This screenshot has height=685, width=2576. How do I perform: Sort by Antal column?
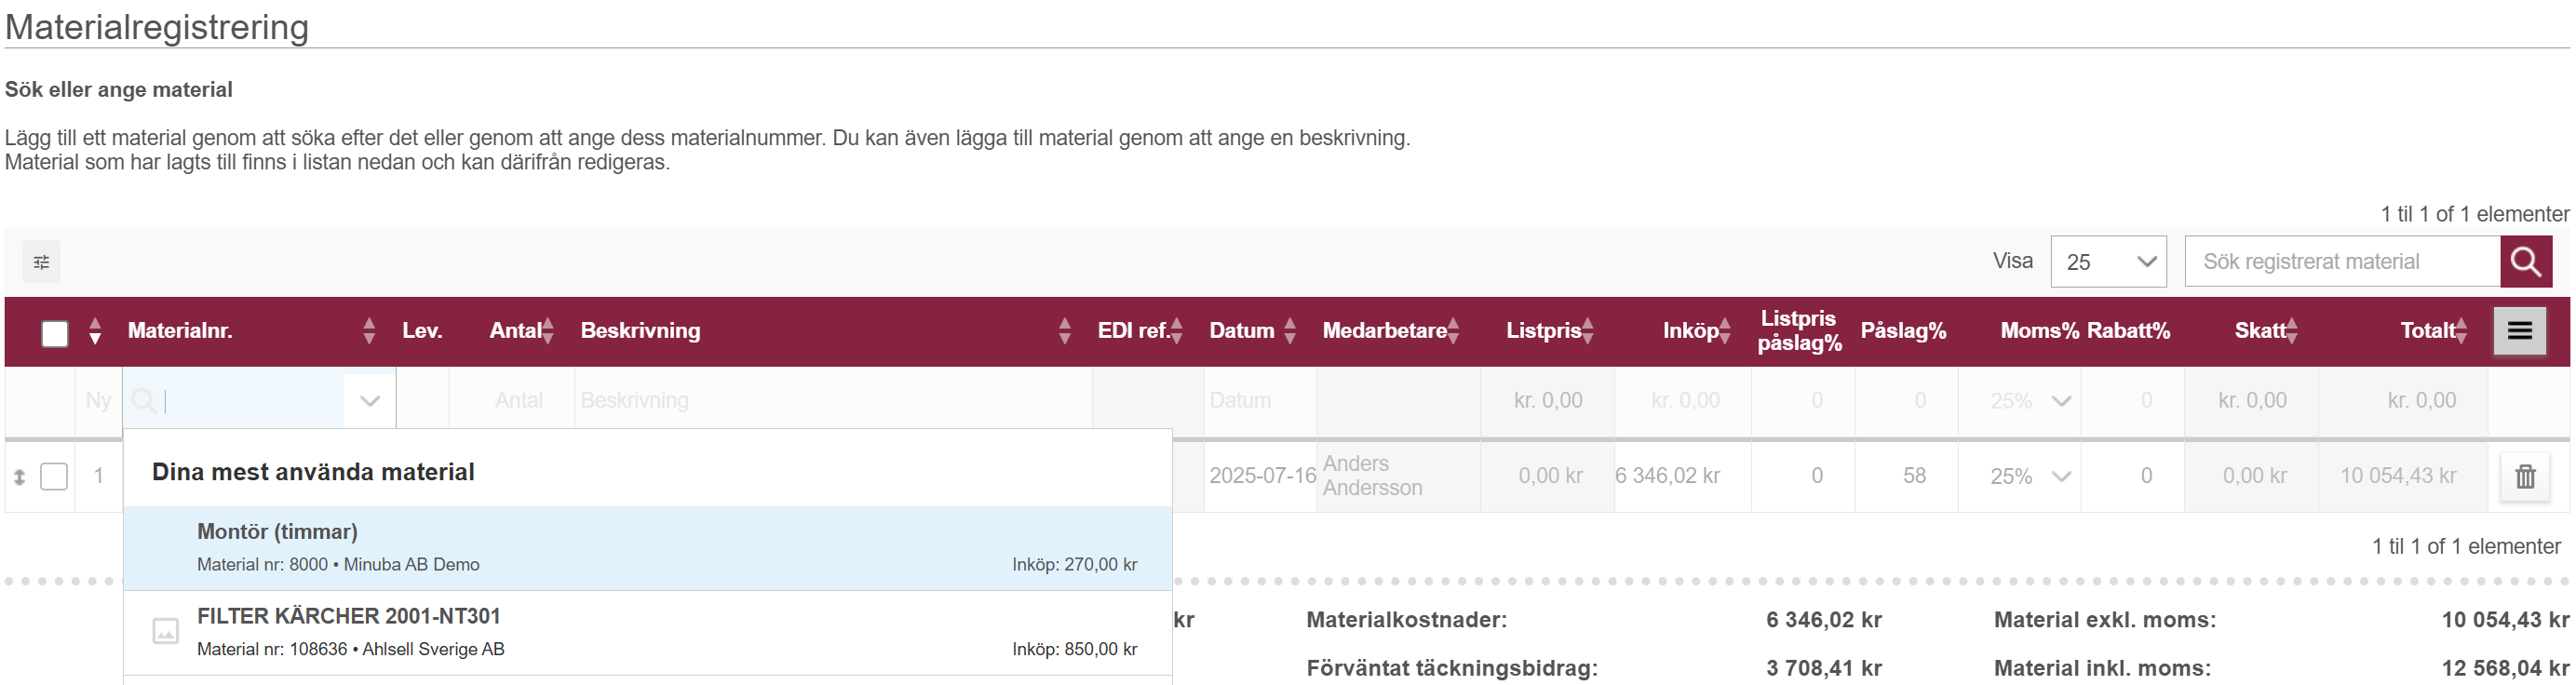click(548, 331)
